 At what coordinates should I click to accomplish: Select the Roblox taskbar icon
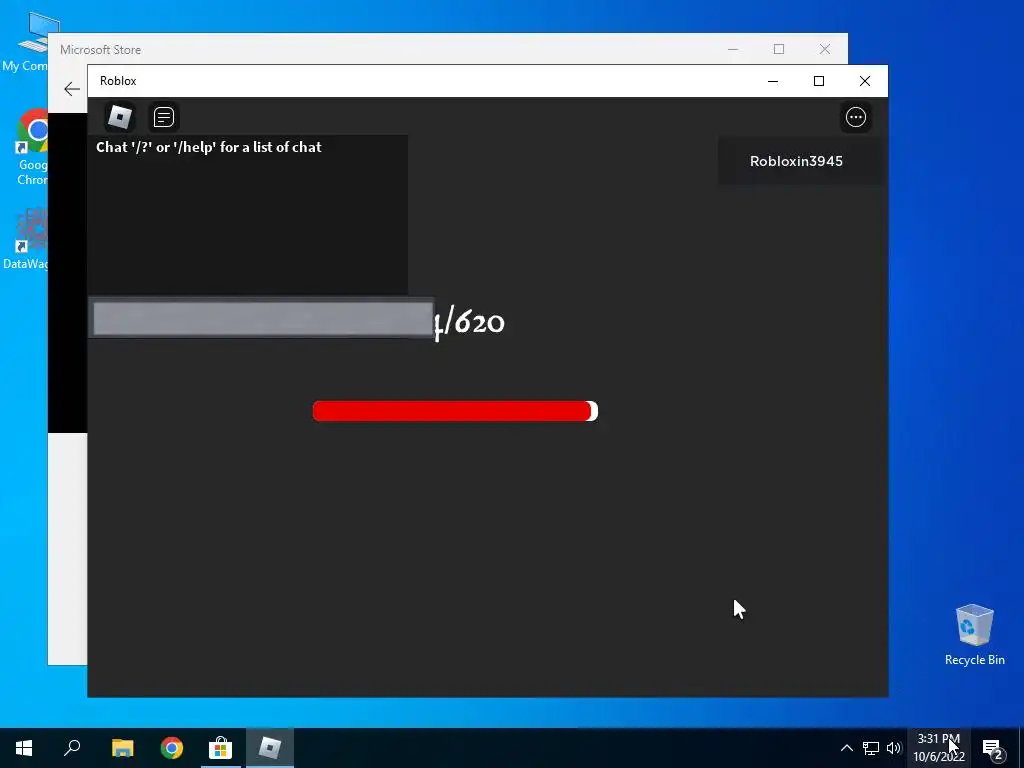click(x=270, y=748)
